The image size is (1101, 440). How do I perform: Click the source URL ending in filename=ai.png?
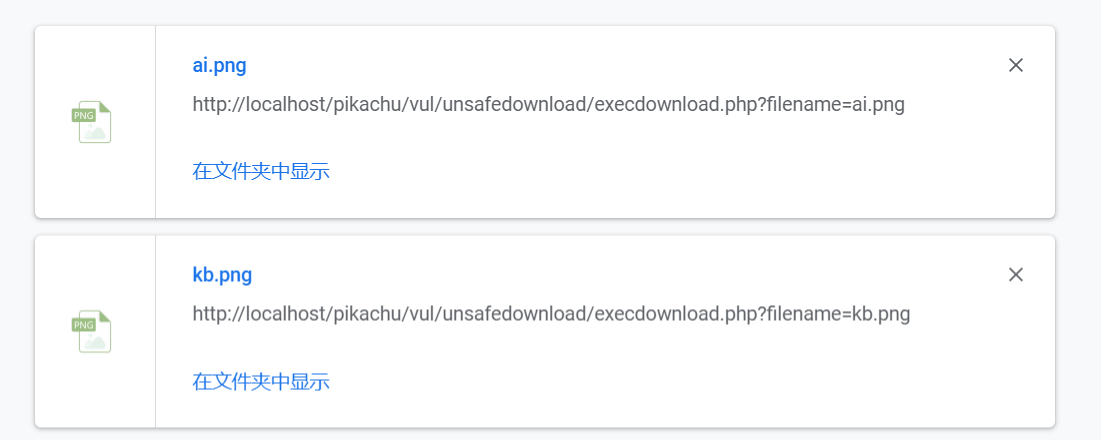pyautogui.click(x=548, y=105)
